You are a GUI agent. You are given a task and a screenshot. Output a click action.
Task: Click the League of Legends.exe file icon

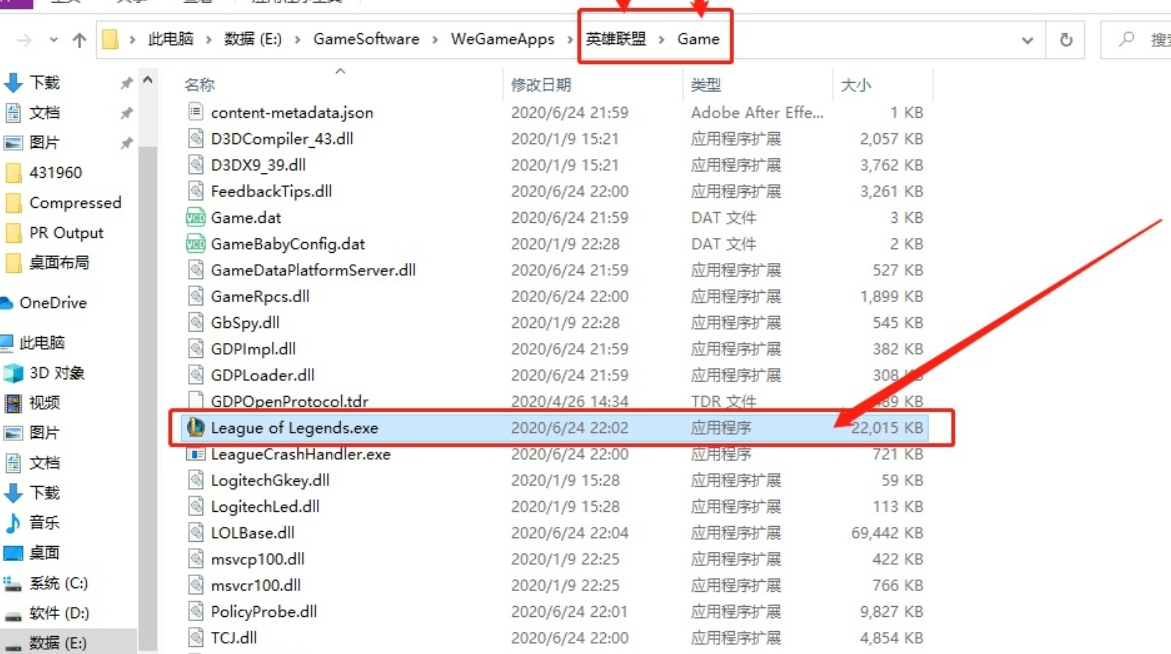196,427
